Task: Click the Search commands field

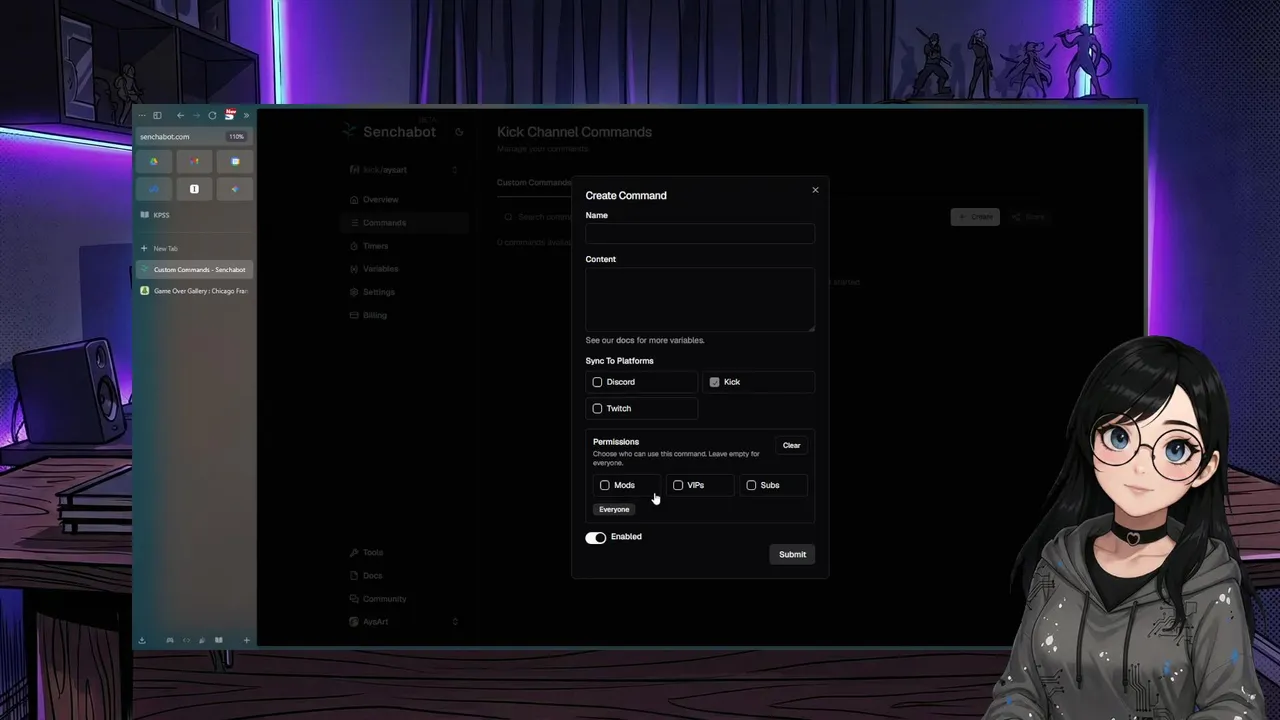Action: 535,217
